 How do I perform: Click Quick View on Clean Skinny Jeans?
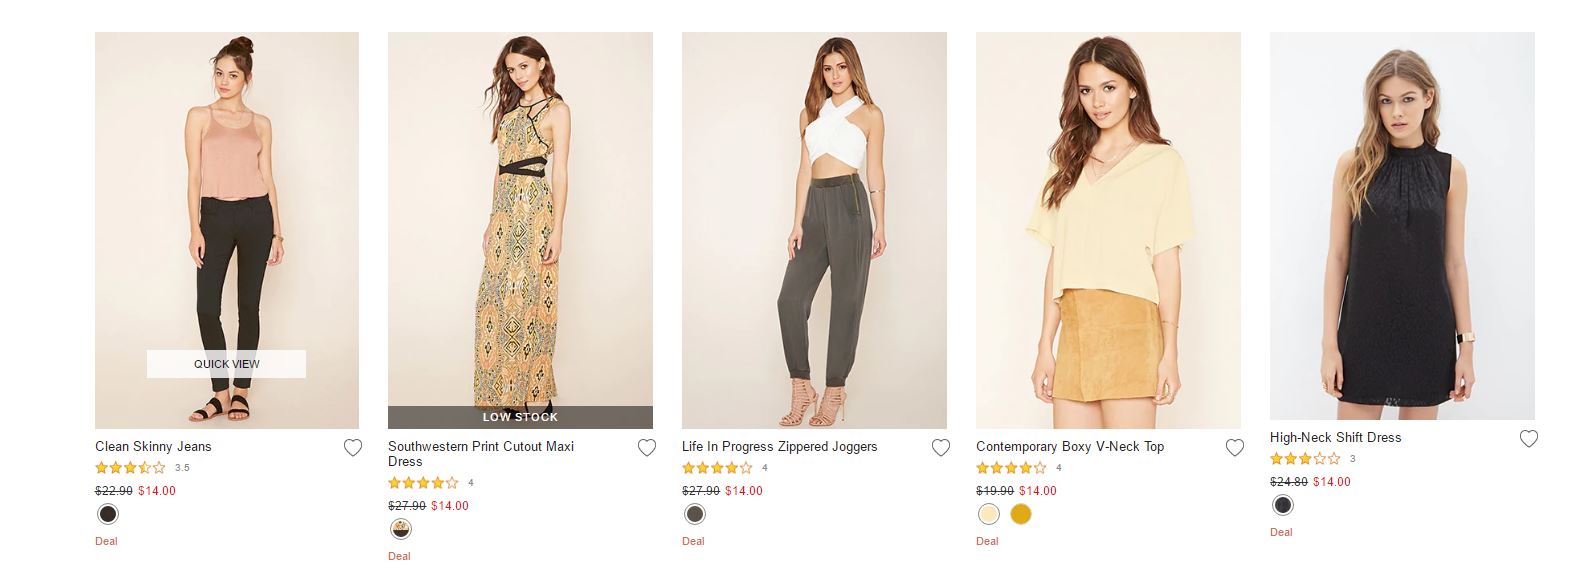[226, 364]
